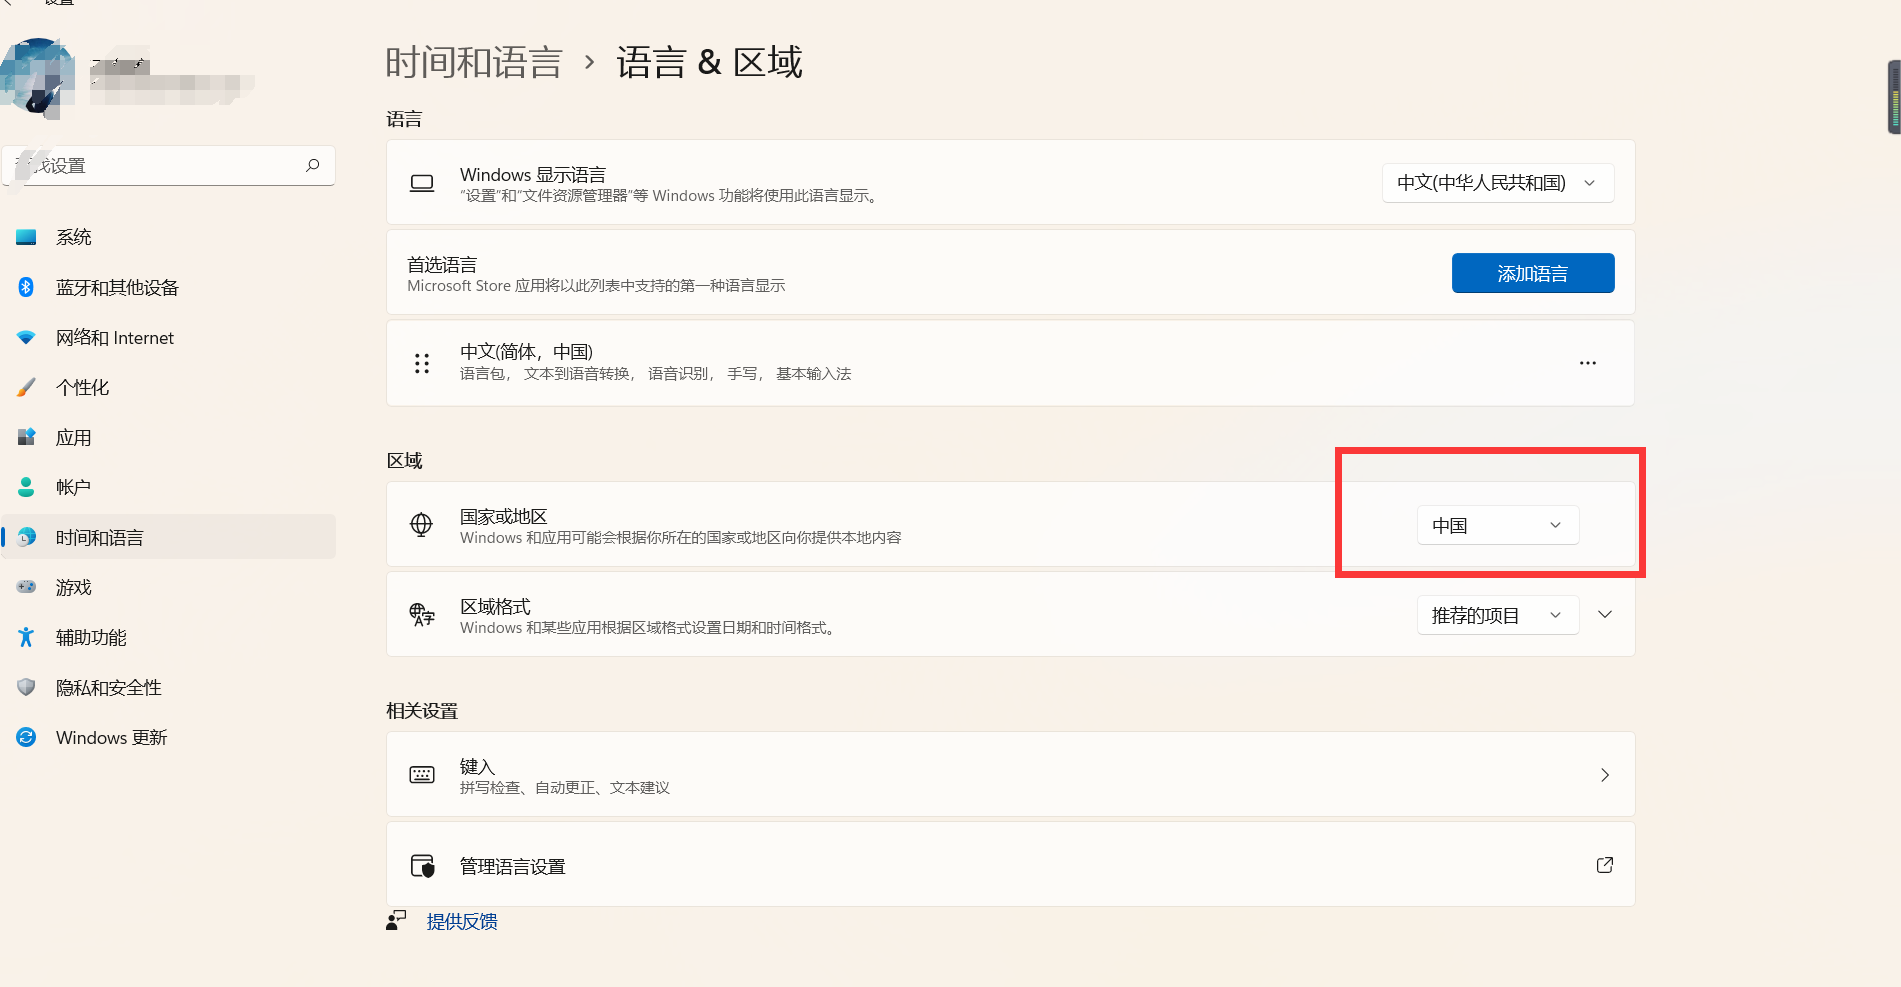Image resolution: width=1901 pixels, height=987 pixels.
Task: Click the 添加语言 button
Action: pyautogui.click(x=1533, y=273)
